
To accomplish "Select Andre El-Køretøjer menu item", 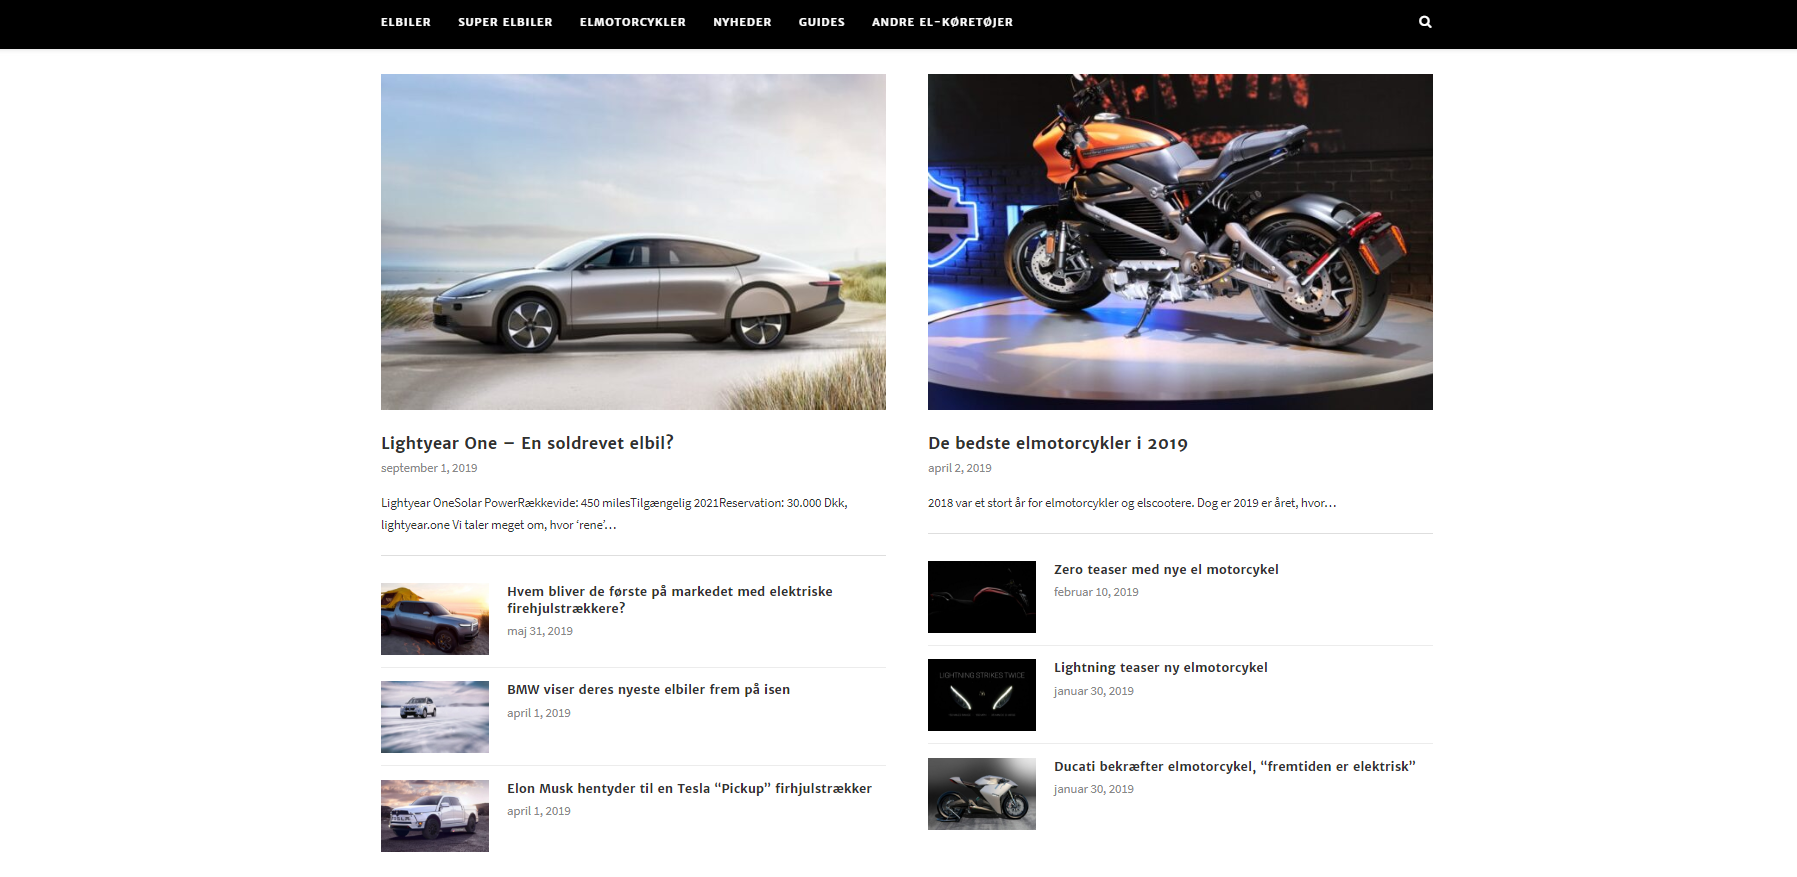I will point(942,22).
